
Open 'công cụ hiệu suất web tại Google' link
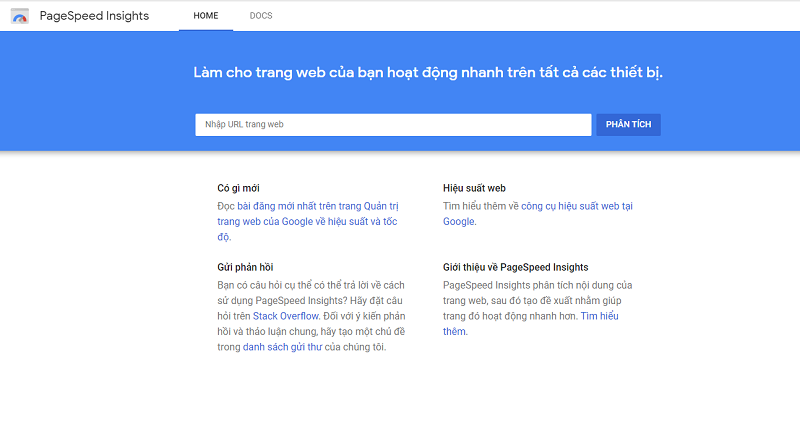538,214
